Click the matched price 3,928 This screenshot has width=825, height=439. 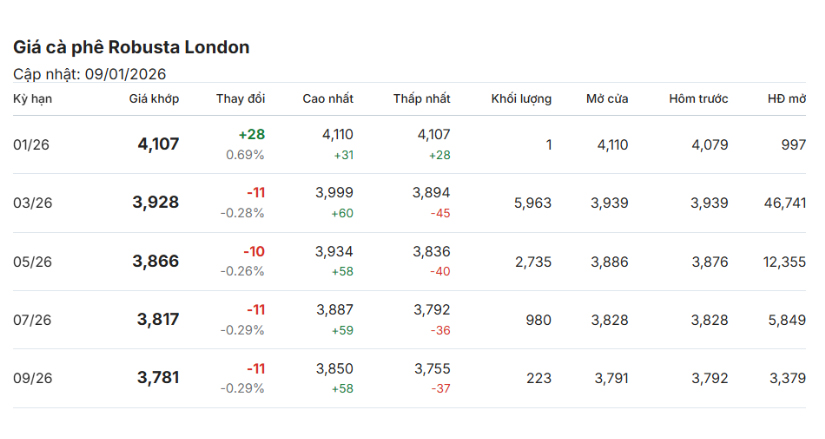[x=155, y=202]
